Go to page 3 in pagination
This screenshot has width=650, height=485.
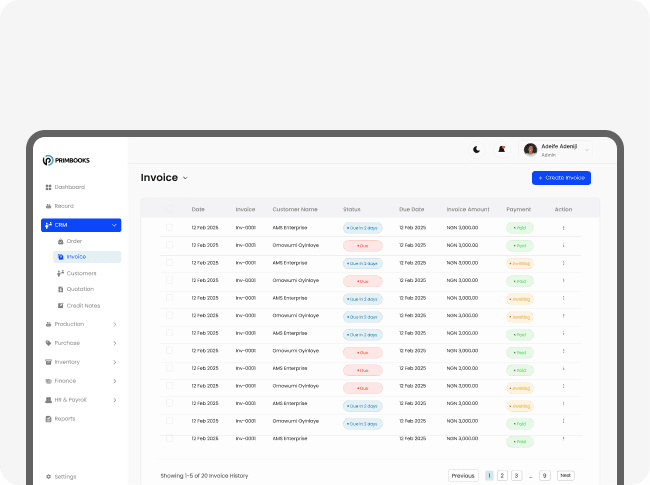(x=517, y=475)
